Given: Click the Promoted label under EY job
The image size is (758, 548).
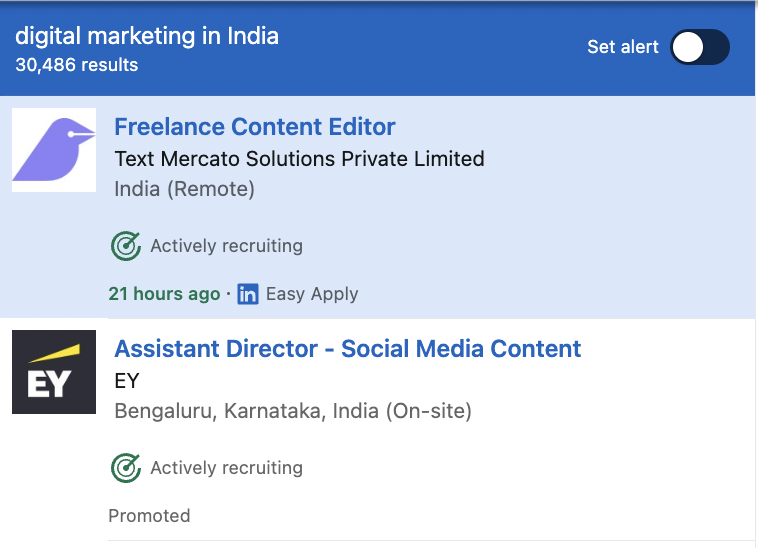Looking at the screenshot, I should point(149,516).
